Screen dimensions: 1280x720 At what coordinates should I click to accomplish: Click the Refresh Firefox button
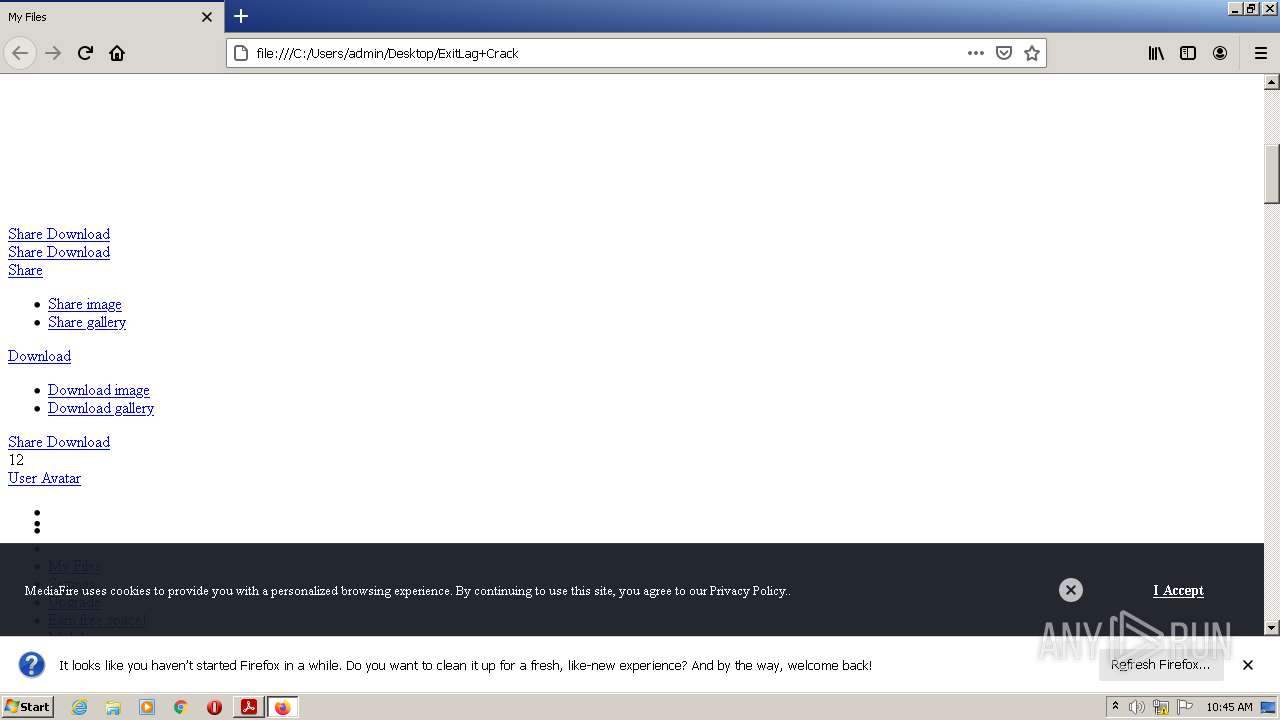[1161, 665]
